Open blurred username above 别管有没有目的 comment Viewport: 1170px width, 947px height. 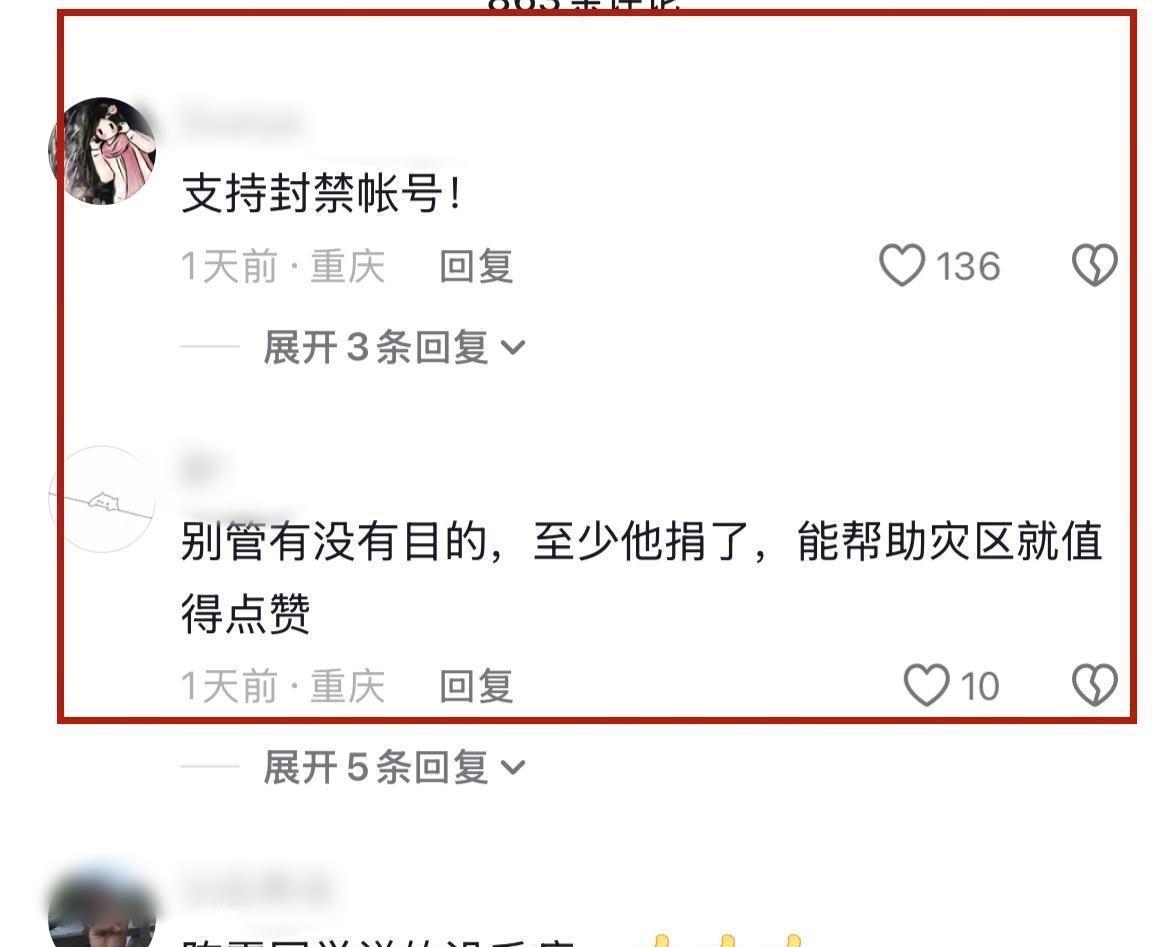click(200, 466)
